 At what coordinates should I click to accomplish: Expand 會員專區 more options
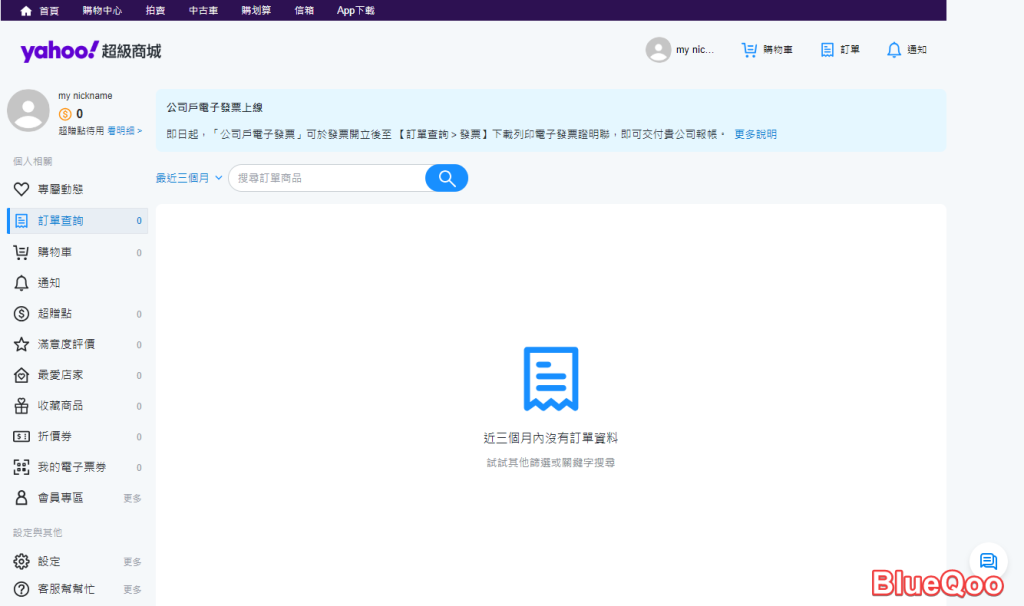pyautogui.click(x=132, y=498)
